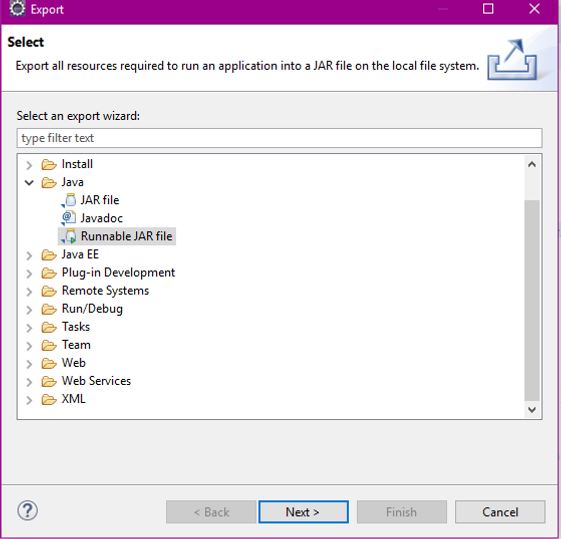The height and width of the screenshot is (539, 561).
Task: Select the Remote Systems label
Action: 105,290
